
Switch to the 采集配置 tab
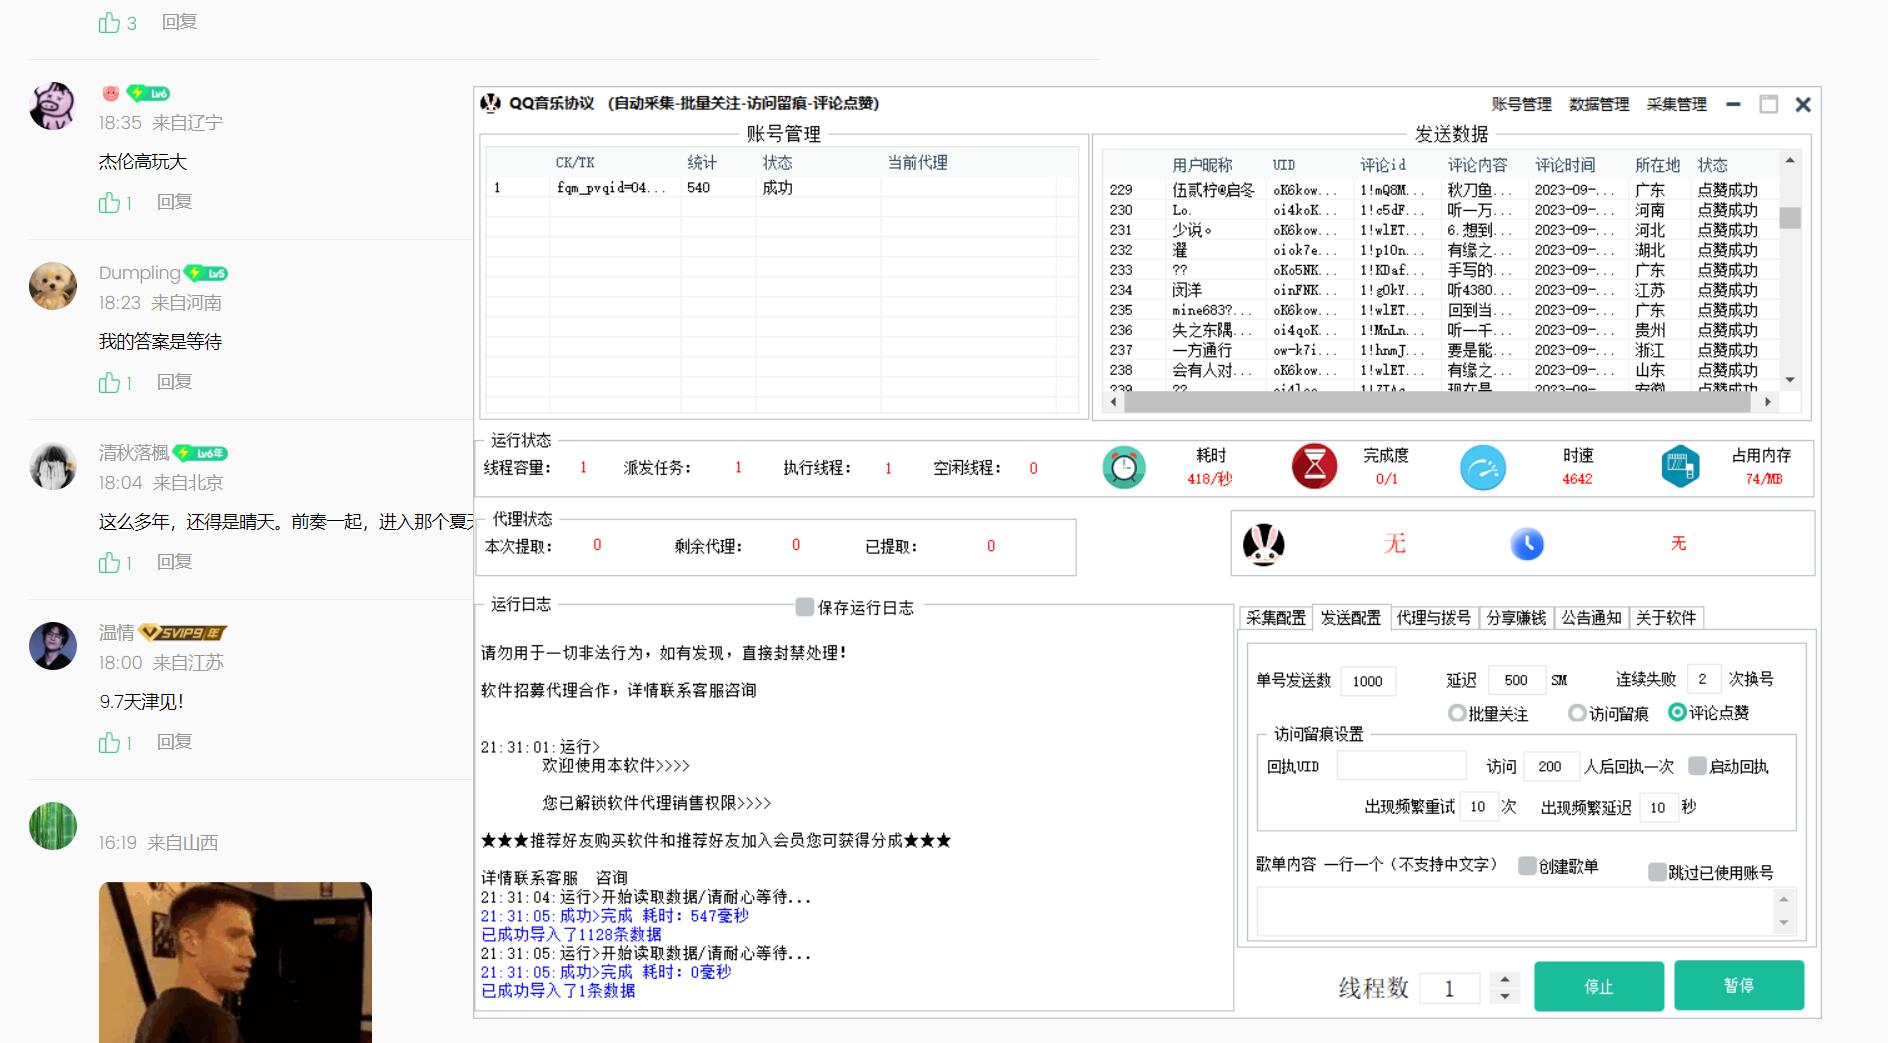(x=1275, y=618)
